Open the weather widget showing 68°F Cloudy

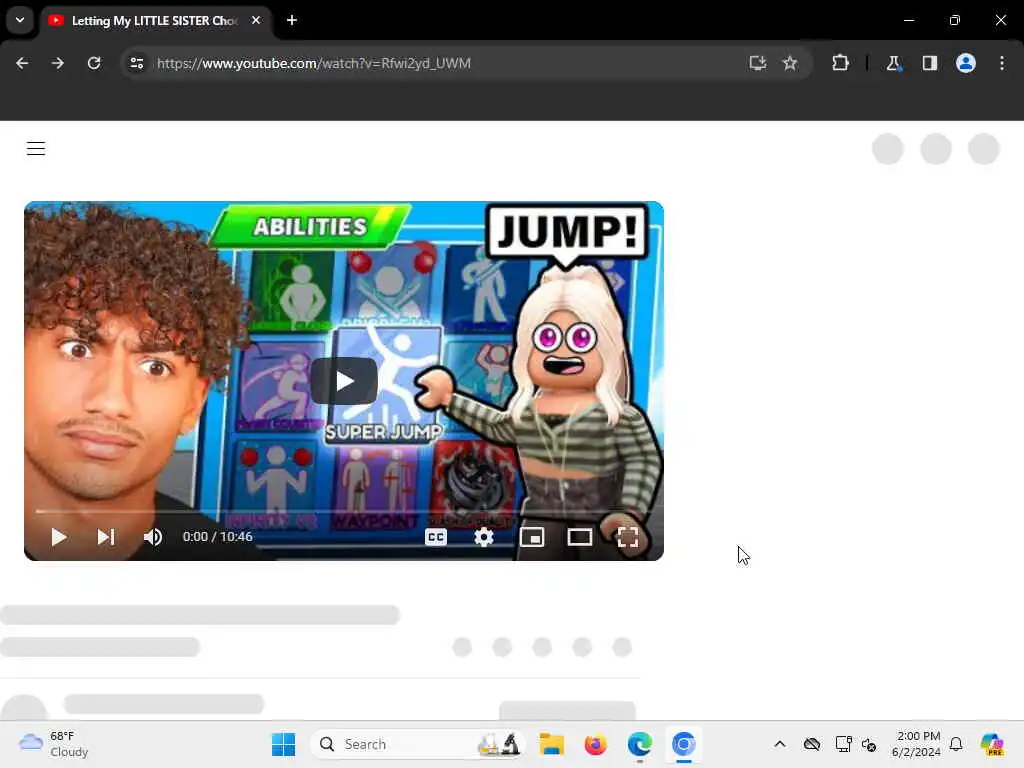pos(54,744)
